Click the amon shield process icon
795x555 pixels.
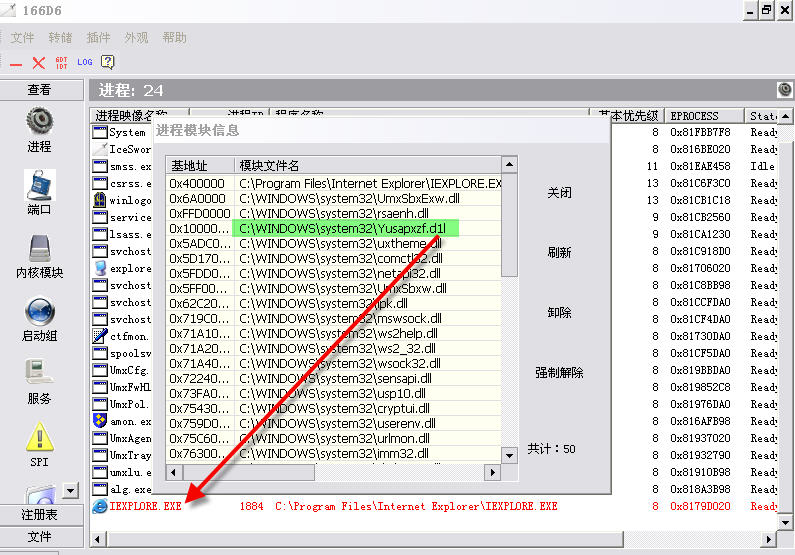click(x=100, y=421)
